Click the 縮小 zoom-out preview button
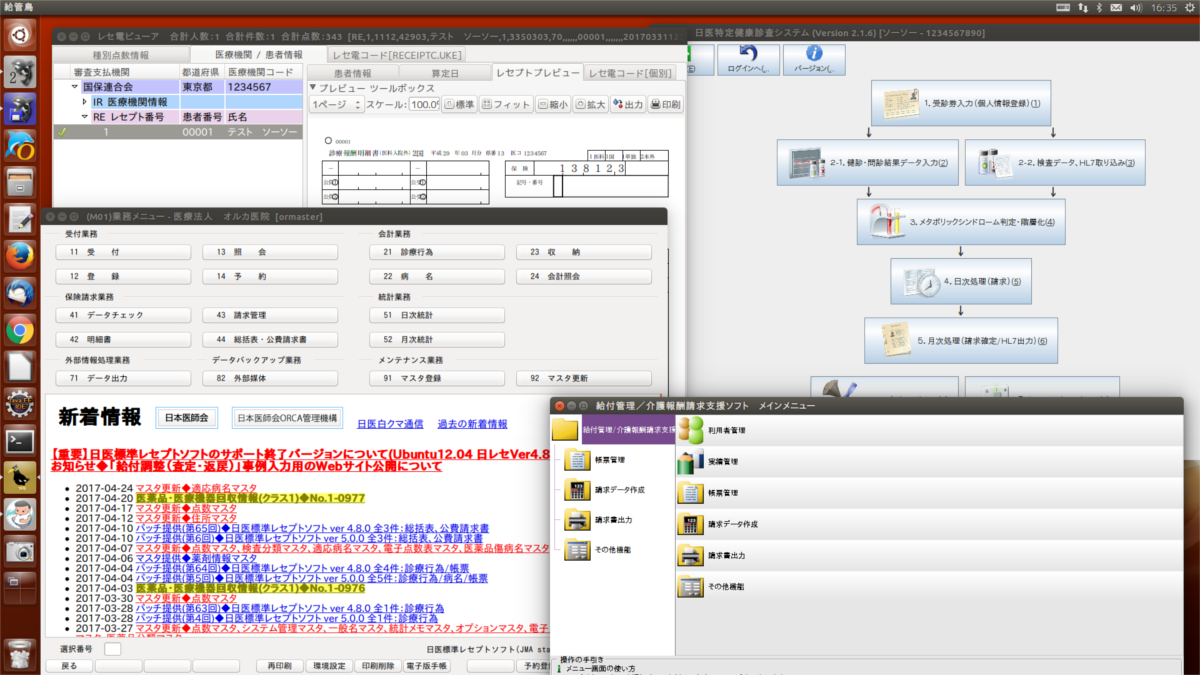 point(553,104)
